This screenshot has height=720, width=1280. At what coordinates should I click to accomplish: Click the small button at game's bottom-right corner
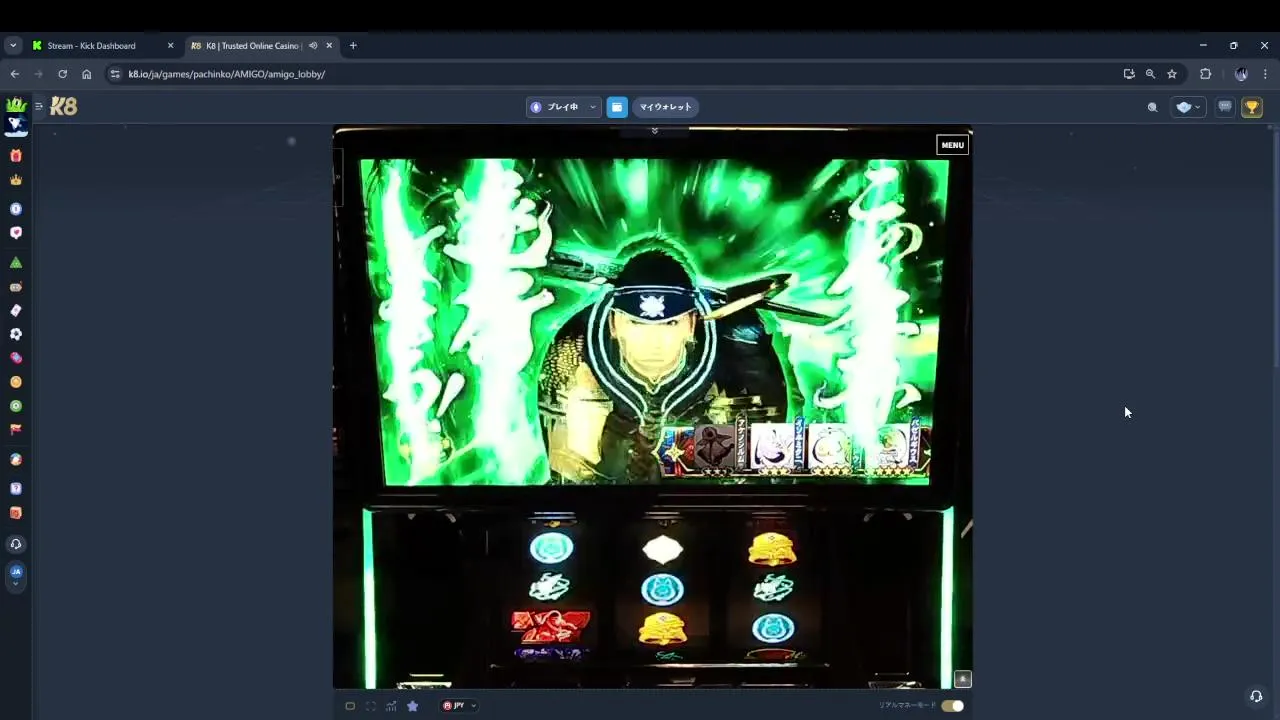click(x=962, y=679)
